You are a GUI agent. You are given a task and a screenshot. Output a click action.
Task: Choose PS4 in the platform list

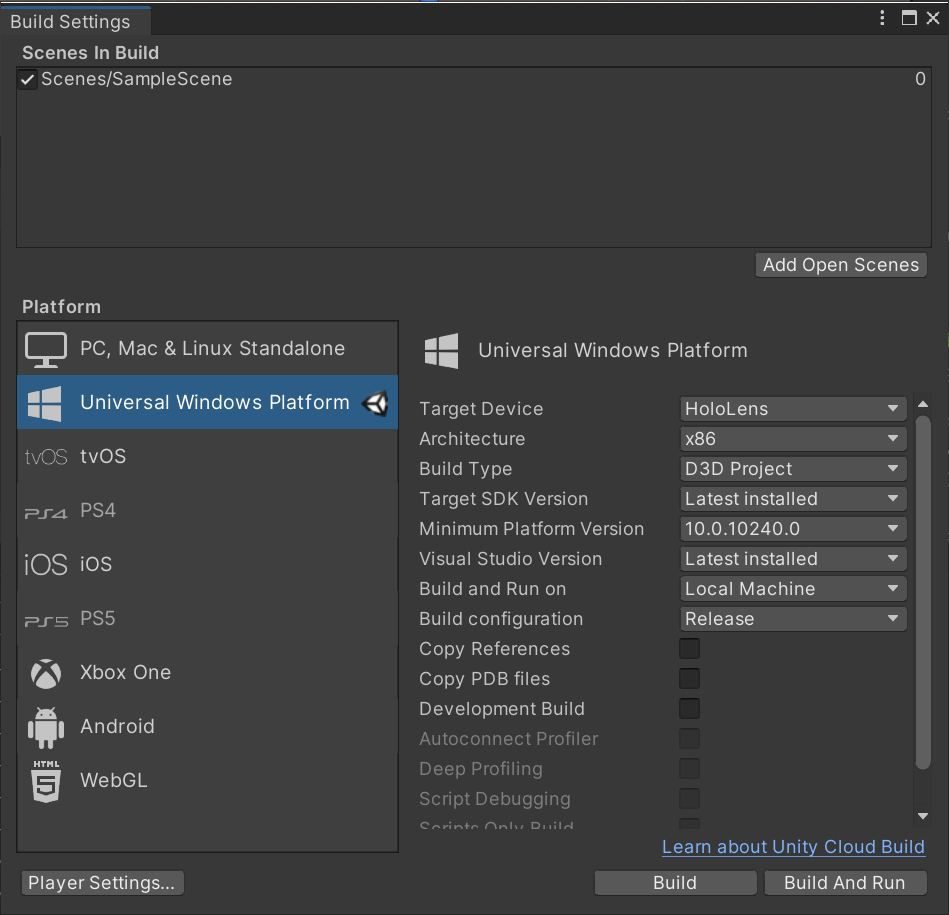208,510
